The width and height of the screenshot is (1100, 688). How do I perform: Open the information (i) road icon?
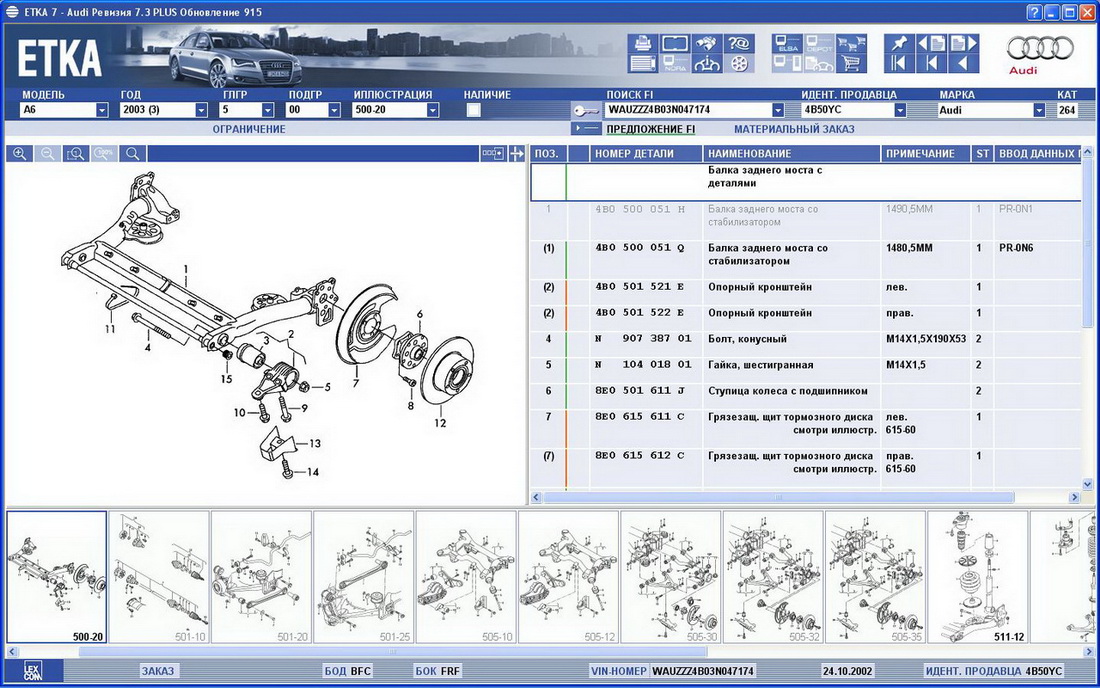click(706, 64)
